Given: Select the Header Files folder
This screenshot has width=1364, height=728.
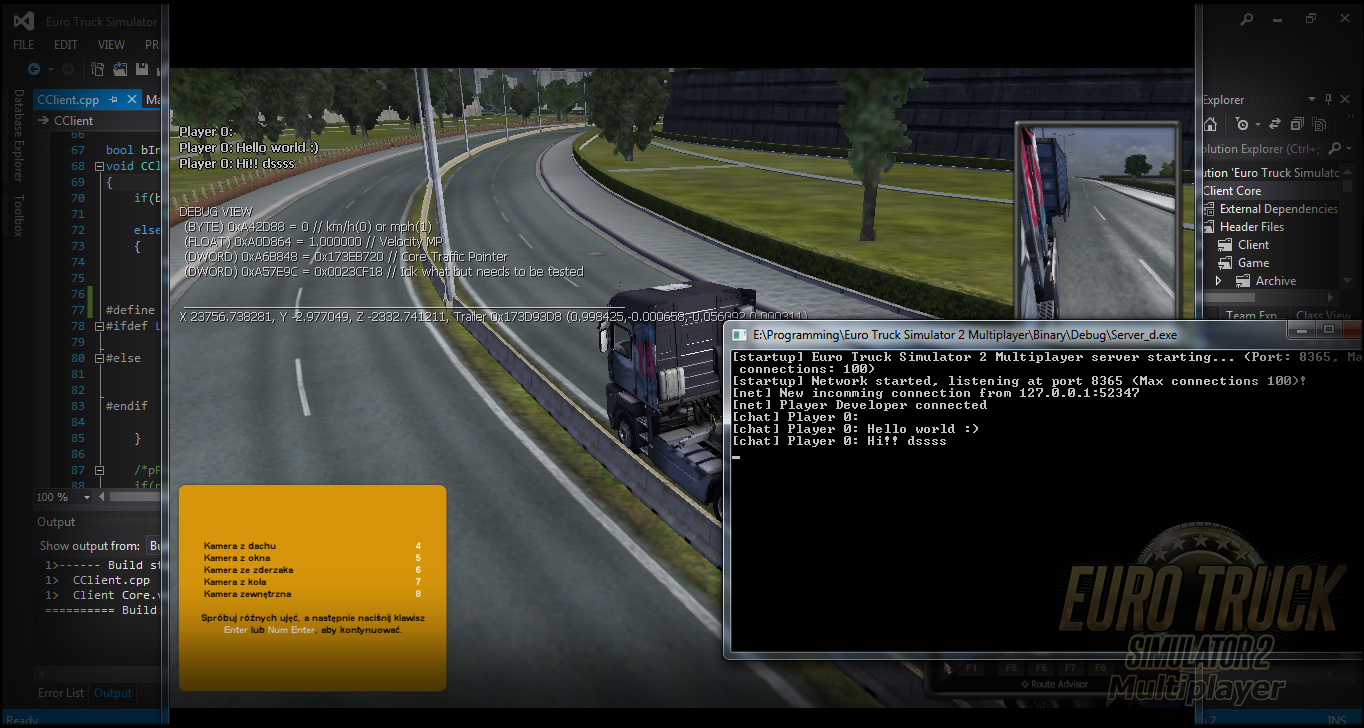Looking at the screenshot, I should 1251,227.
